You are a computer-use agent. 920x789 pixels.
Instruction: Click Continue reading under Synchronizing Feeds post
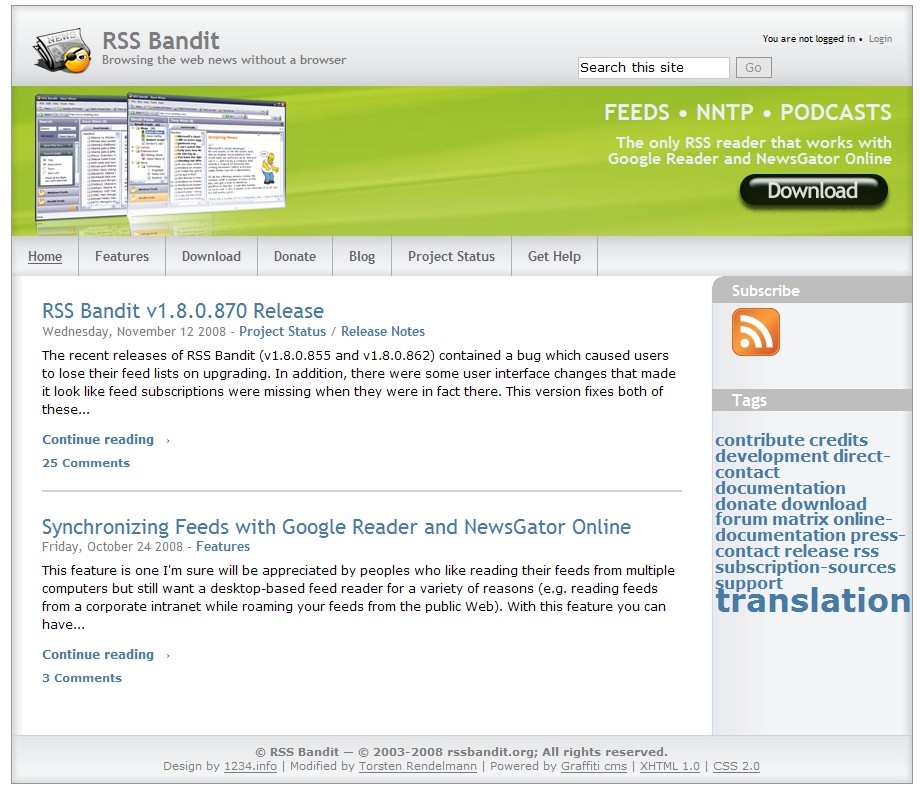point(98,654)
